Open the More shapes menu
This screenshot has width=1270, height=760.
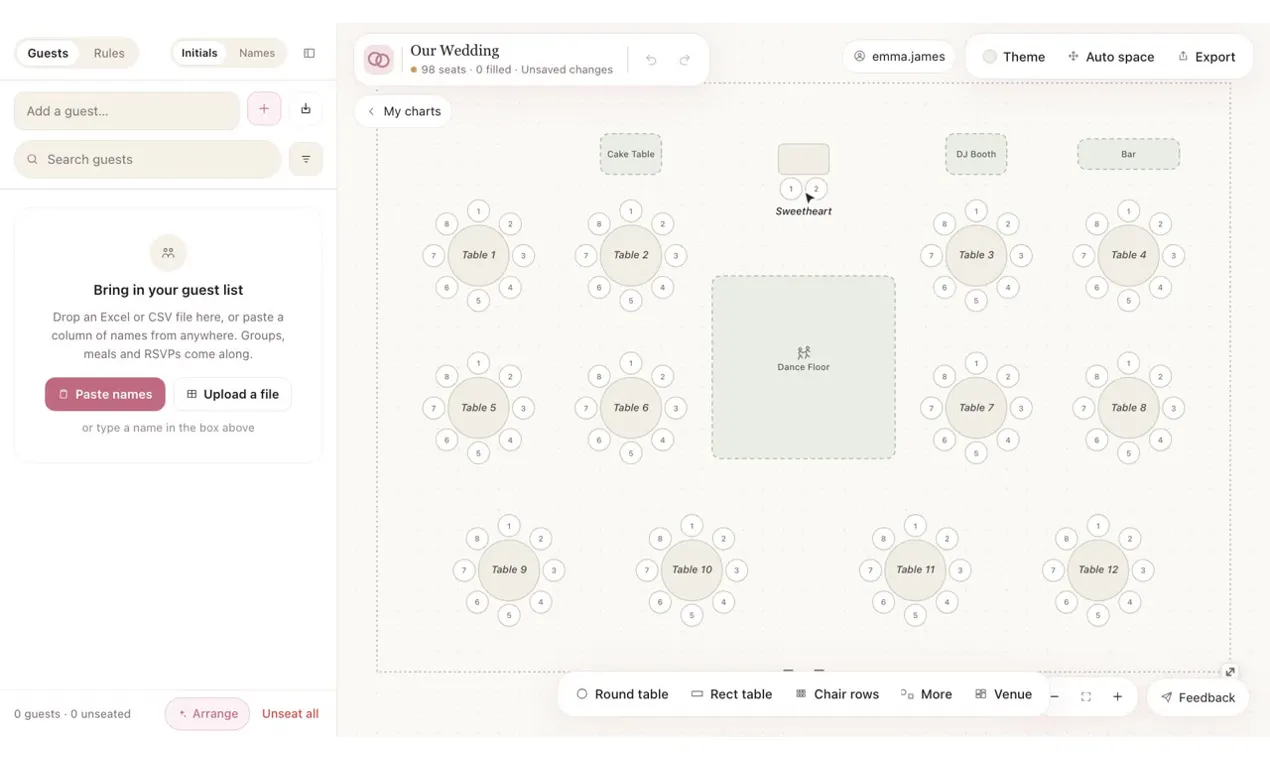[926, 694]
